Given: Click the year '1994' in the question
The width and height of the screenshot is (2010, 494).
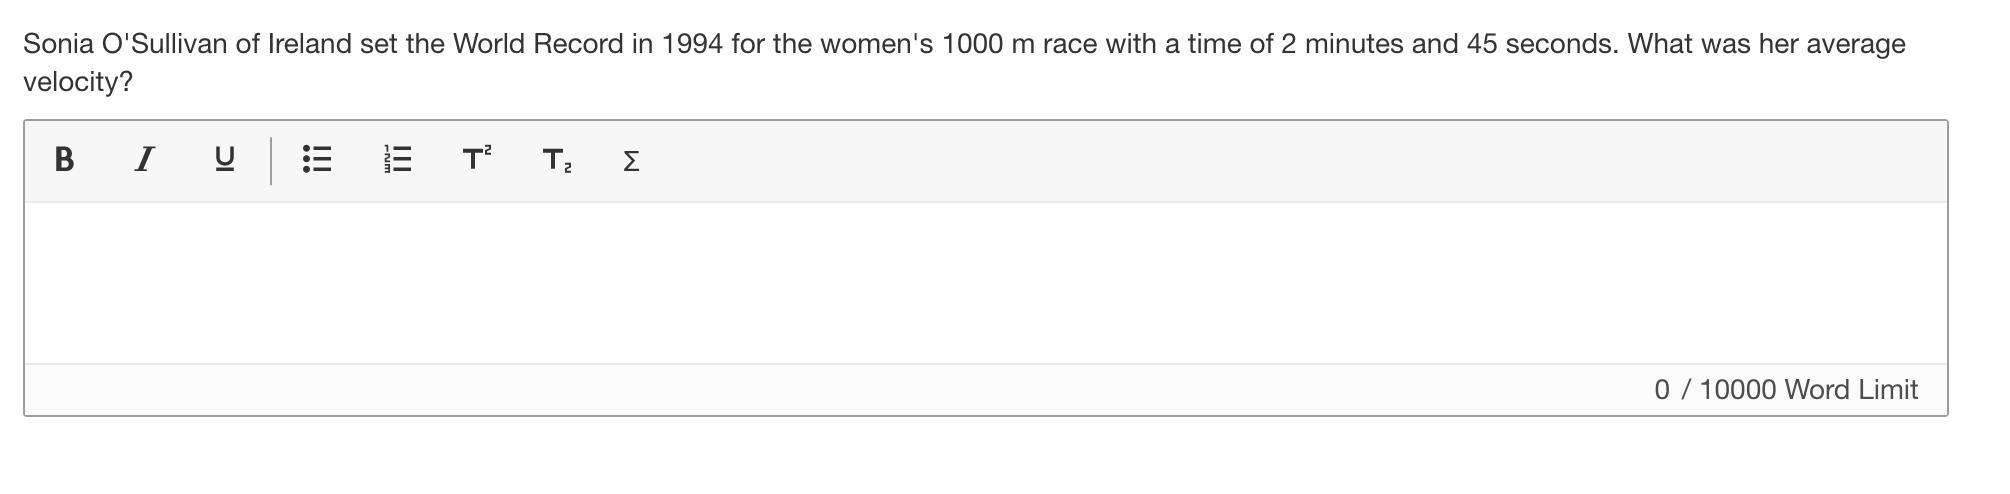Looking at the screenshot, I should tap(692, 44).
